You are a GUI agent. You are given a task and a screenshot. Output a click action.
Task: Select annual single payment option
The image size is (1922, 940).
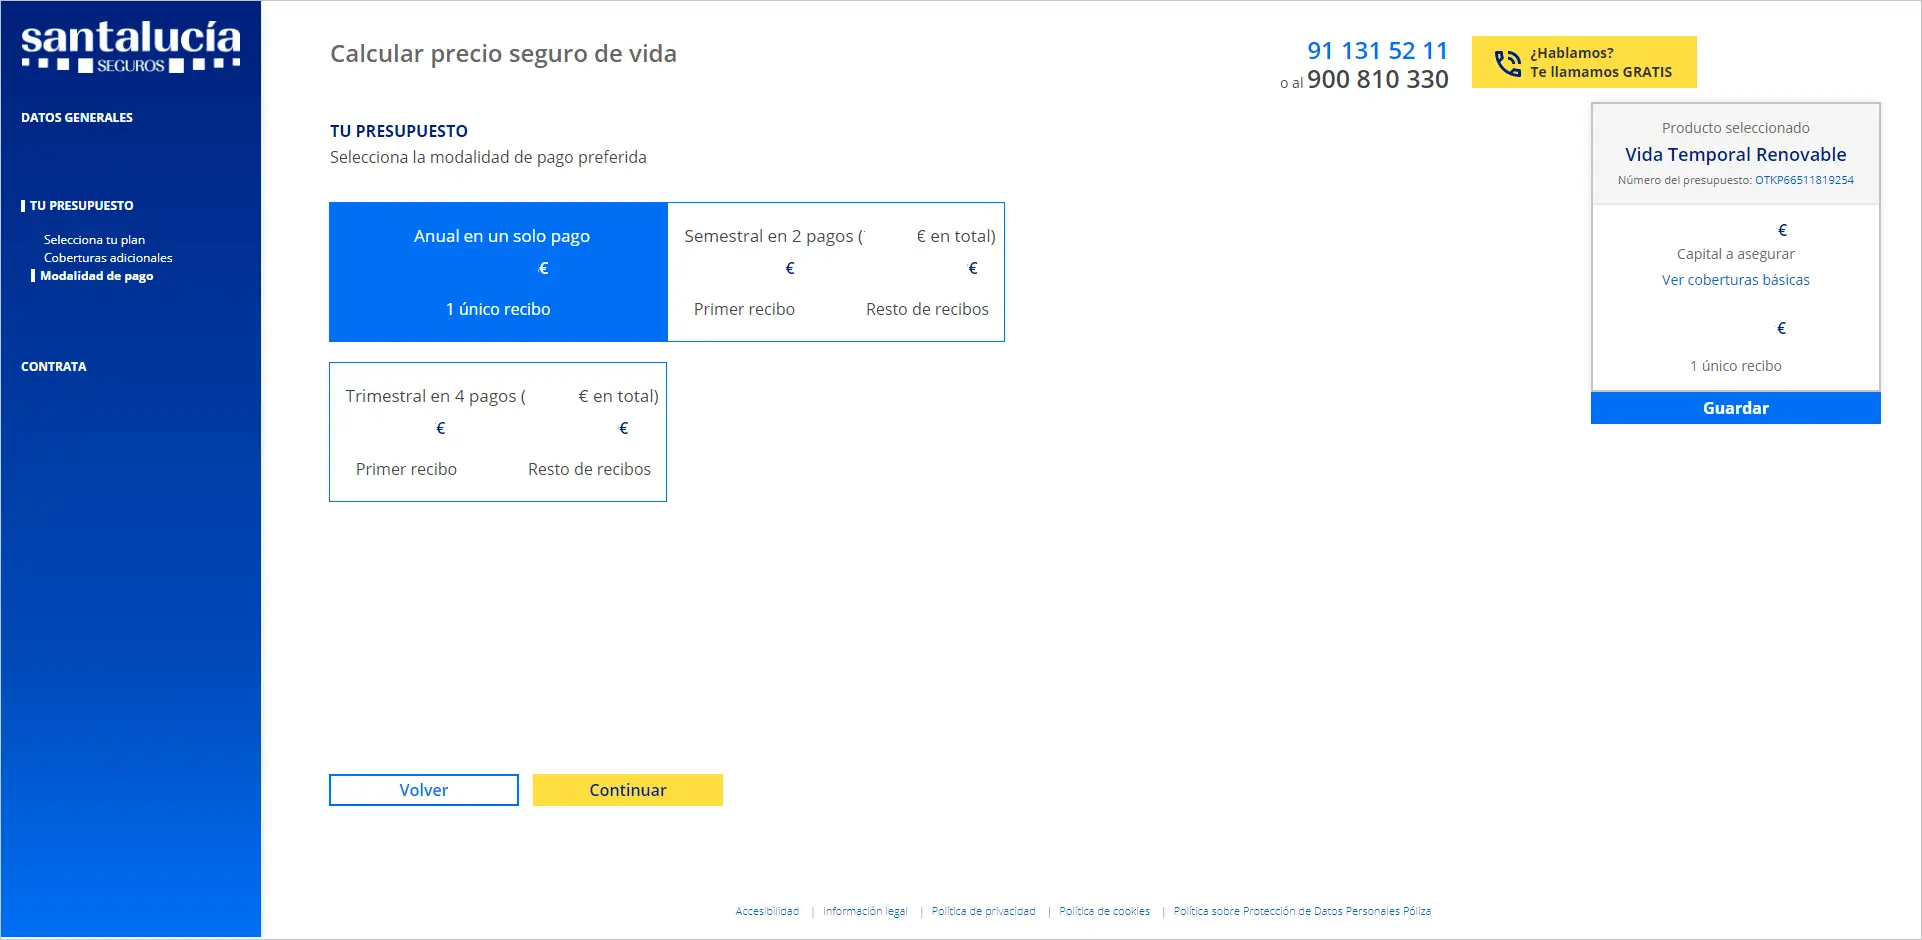(x=498, y=272)
